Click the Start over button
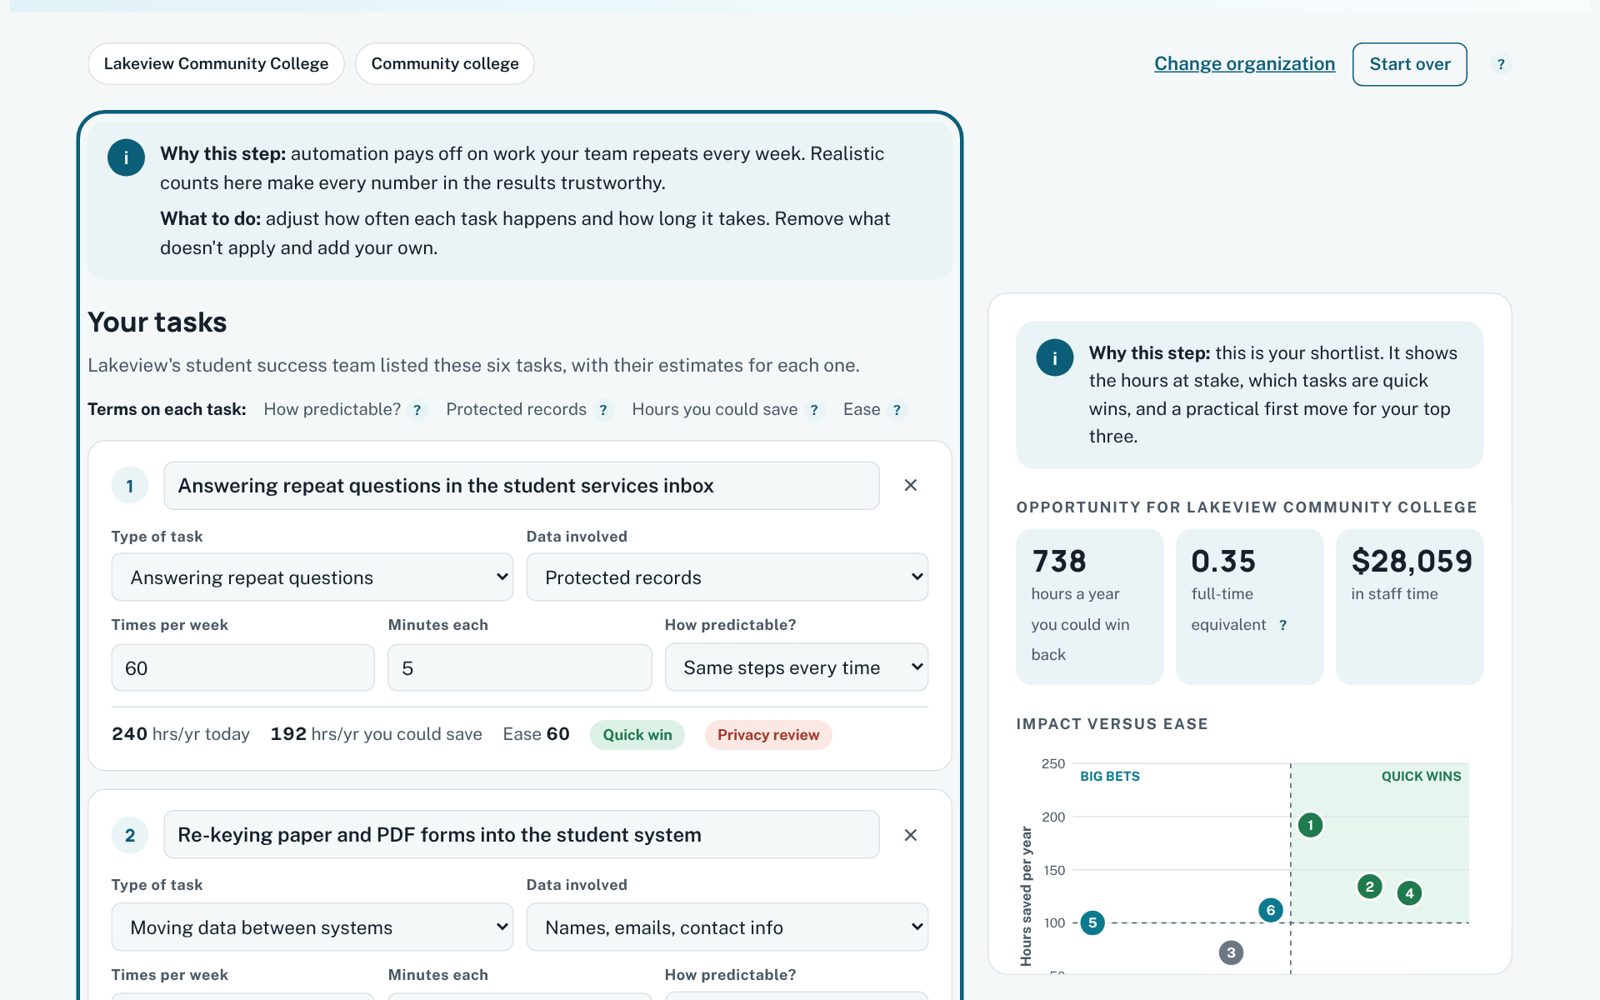The image size is (1600, 1000). point(1409,64)
